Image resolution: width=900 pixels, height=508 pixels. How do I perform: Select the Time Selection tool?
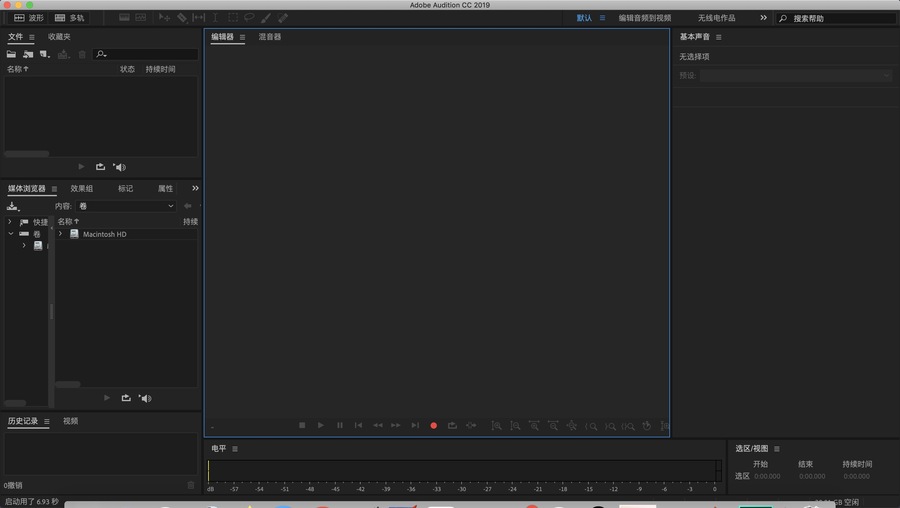point(215,18)
